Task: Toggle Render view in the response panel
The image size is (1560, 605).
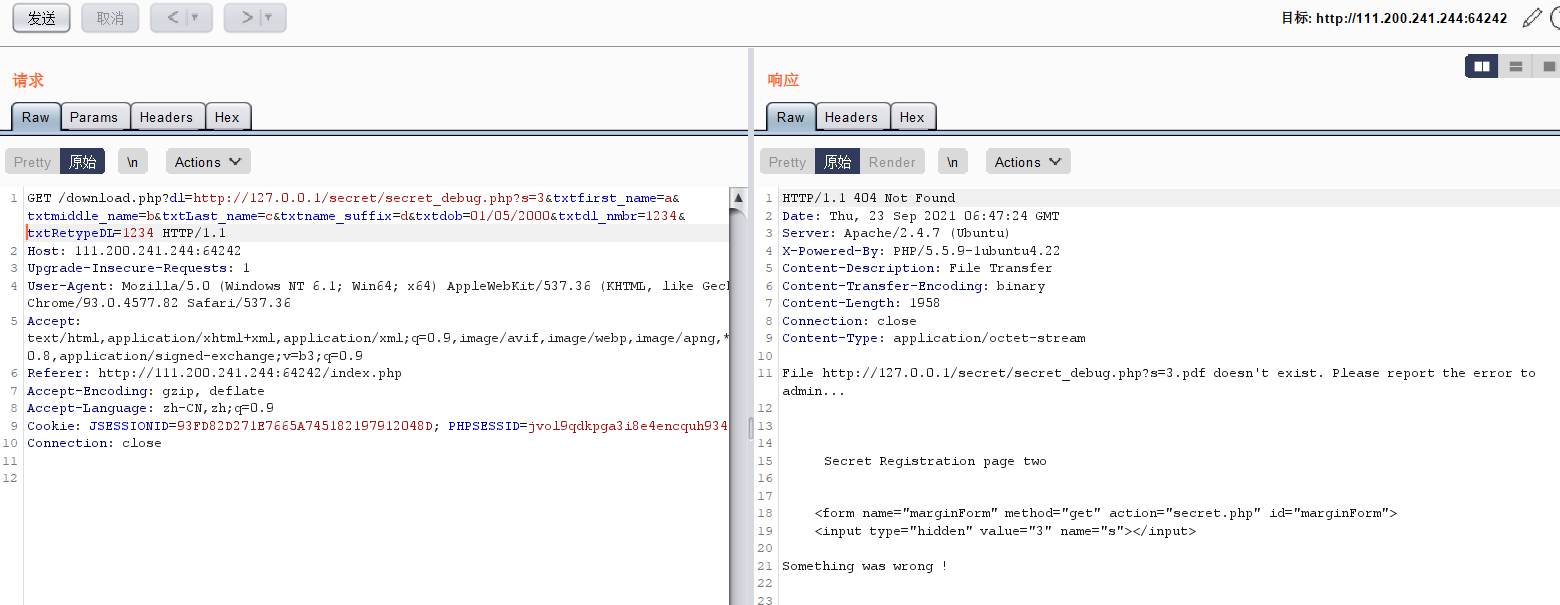Action: click(x=892, y=162)
